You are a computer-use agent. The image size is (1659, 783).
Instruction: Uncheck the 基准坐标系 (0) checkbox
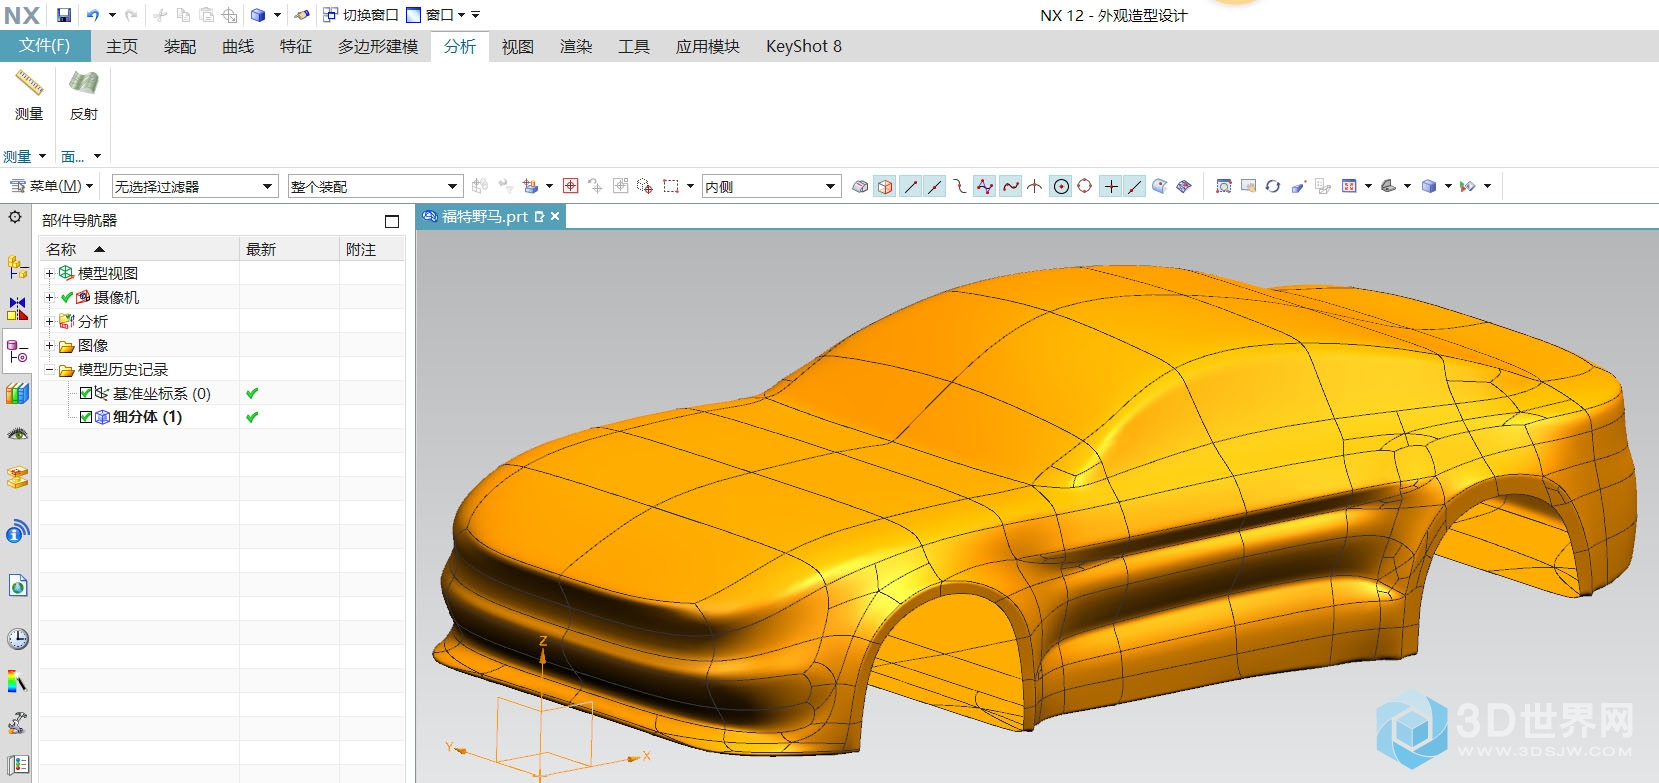pyautogui.click(x=86, y=393)
